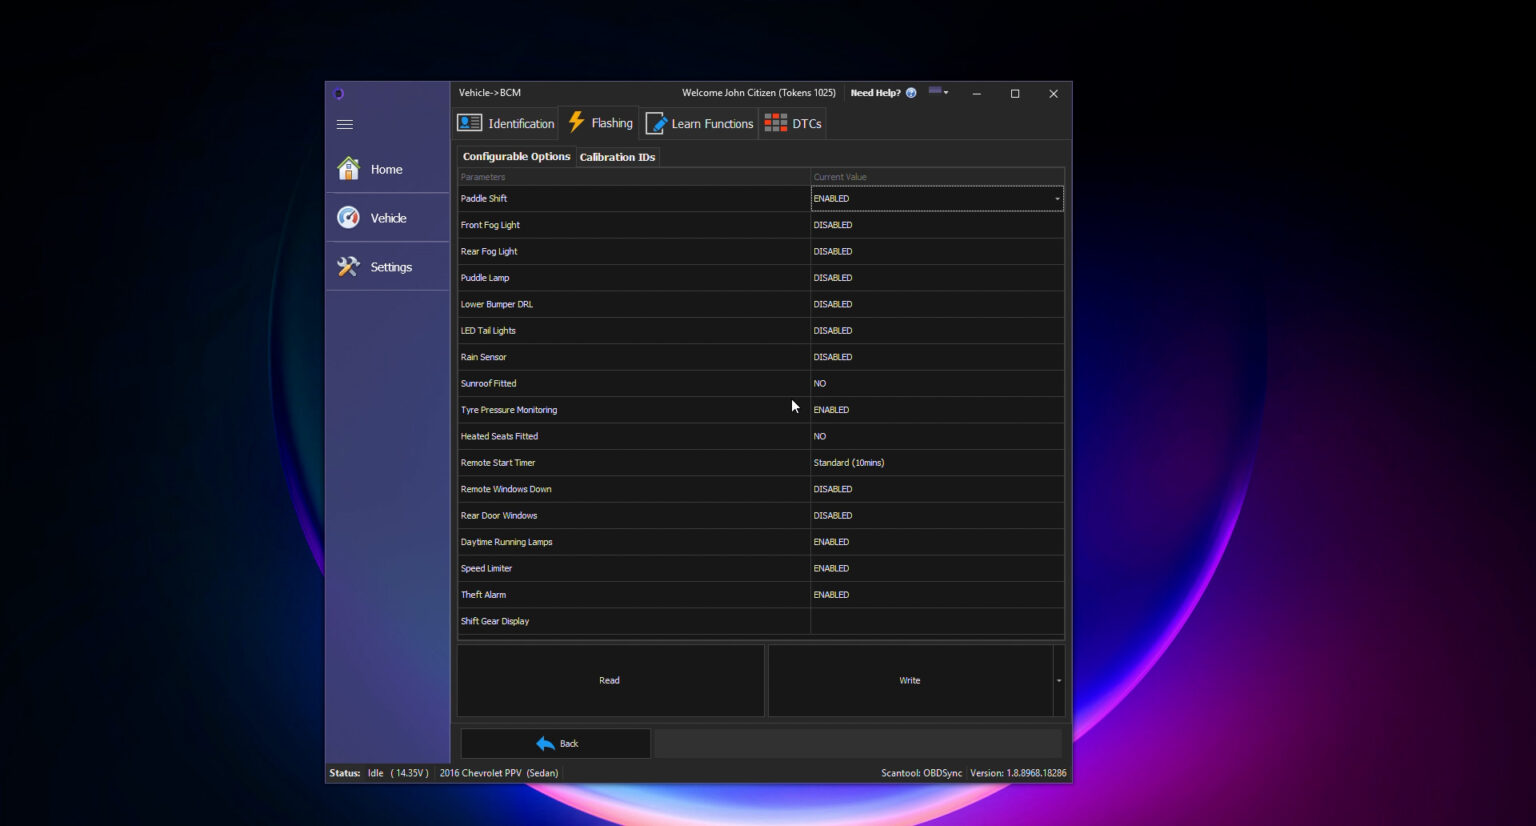Select the Tyre Pressure Monitoring parameter
Screen dimensions: 1536x826
coord(634,410)
